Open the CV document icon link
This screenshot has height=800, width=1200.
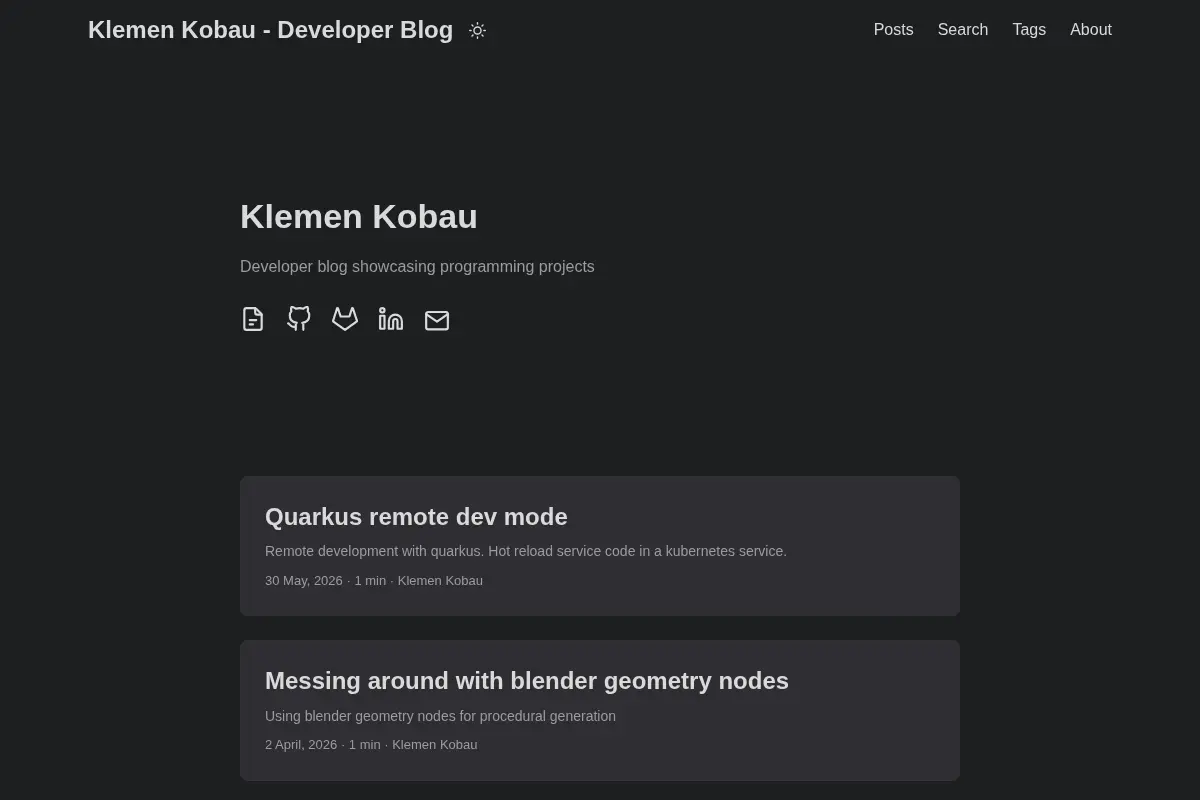pos(253,319)
